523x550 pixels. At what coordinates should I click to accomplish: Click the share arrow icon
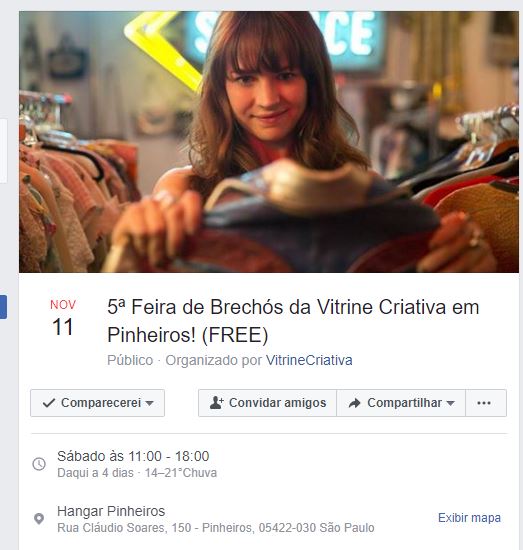(x=355, y=403)
